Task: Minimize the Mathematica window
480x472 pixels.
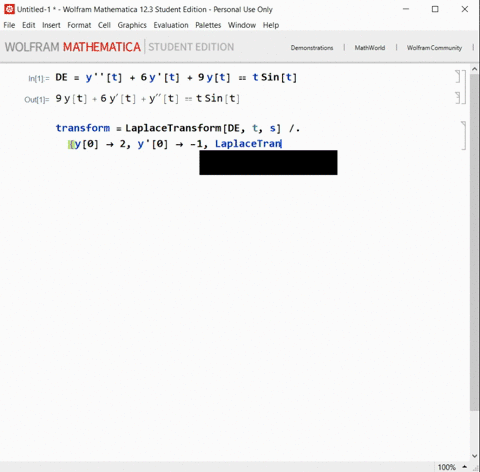Action: [x=406, y=9]
